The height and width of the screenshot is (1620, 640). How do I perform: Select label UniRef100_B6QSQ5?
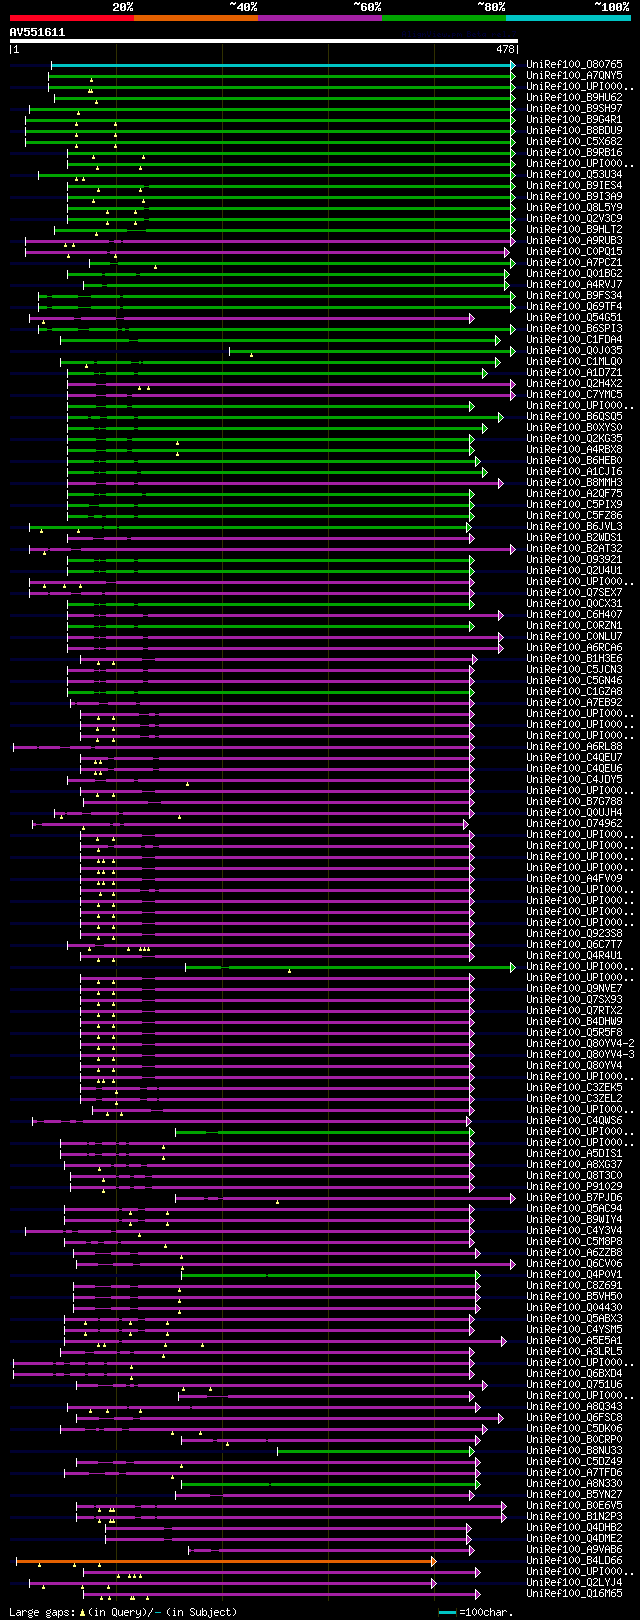574,416
